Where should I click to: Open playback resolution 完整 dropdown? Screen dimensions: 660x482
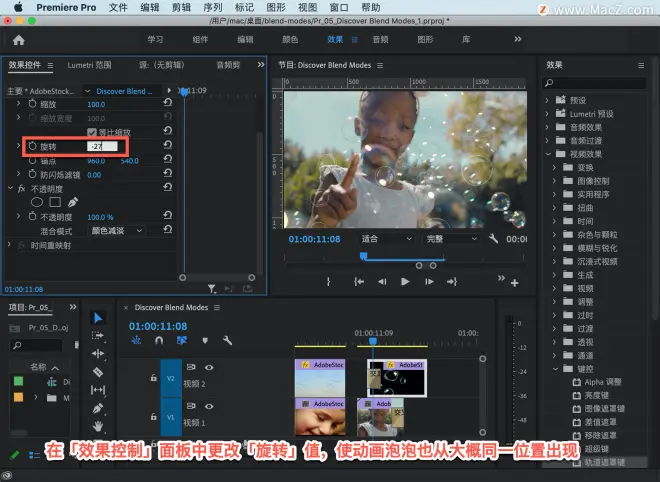pyautogui.click(x=452, y=239)
